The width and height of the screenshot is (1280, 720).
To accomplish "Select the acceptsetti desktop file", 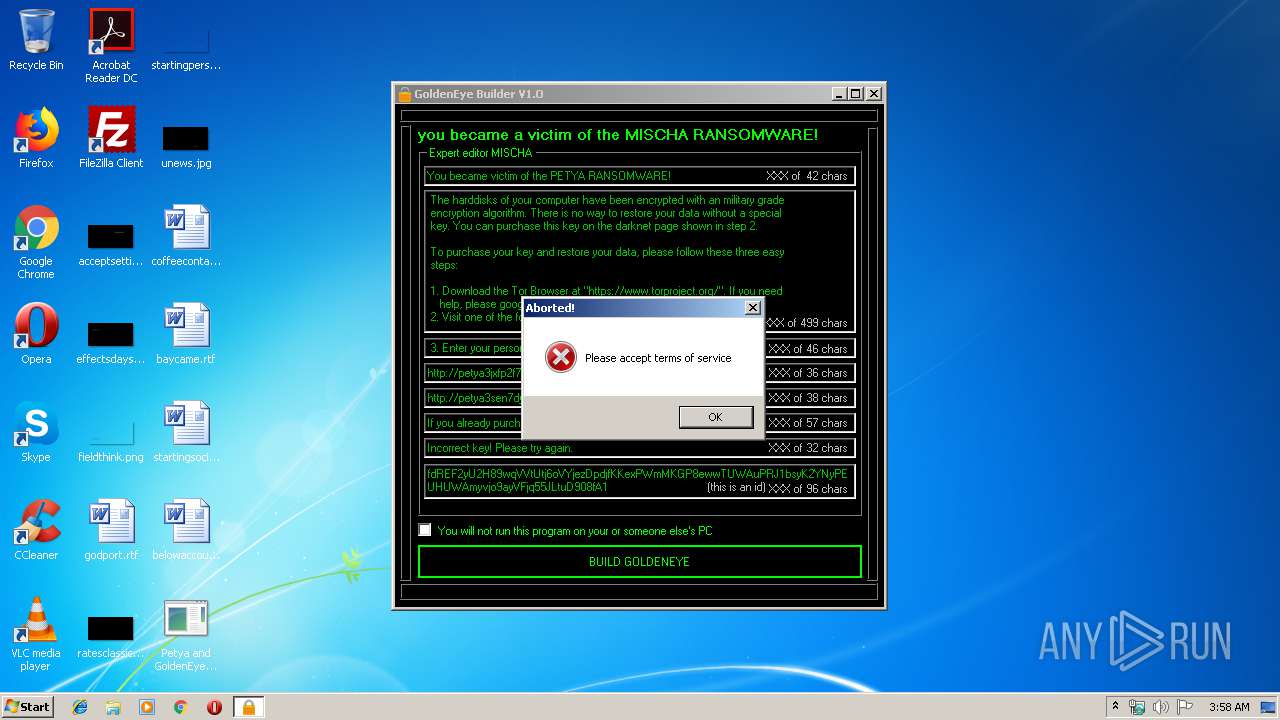I will (x=111, y=245).
